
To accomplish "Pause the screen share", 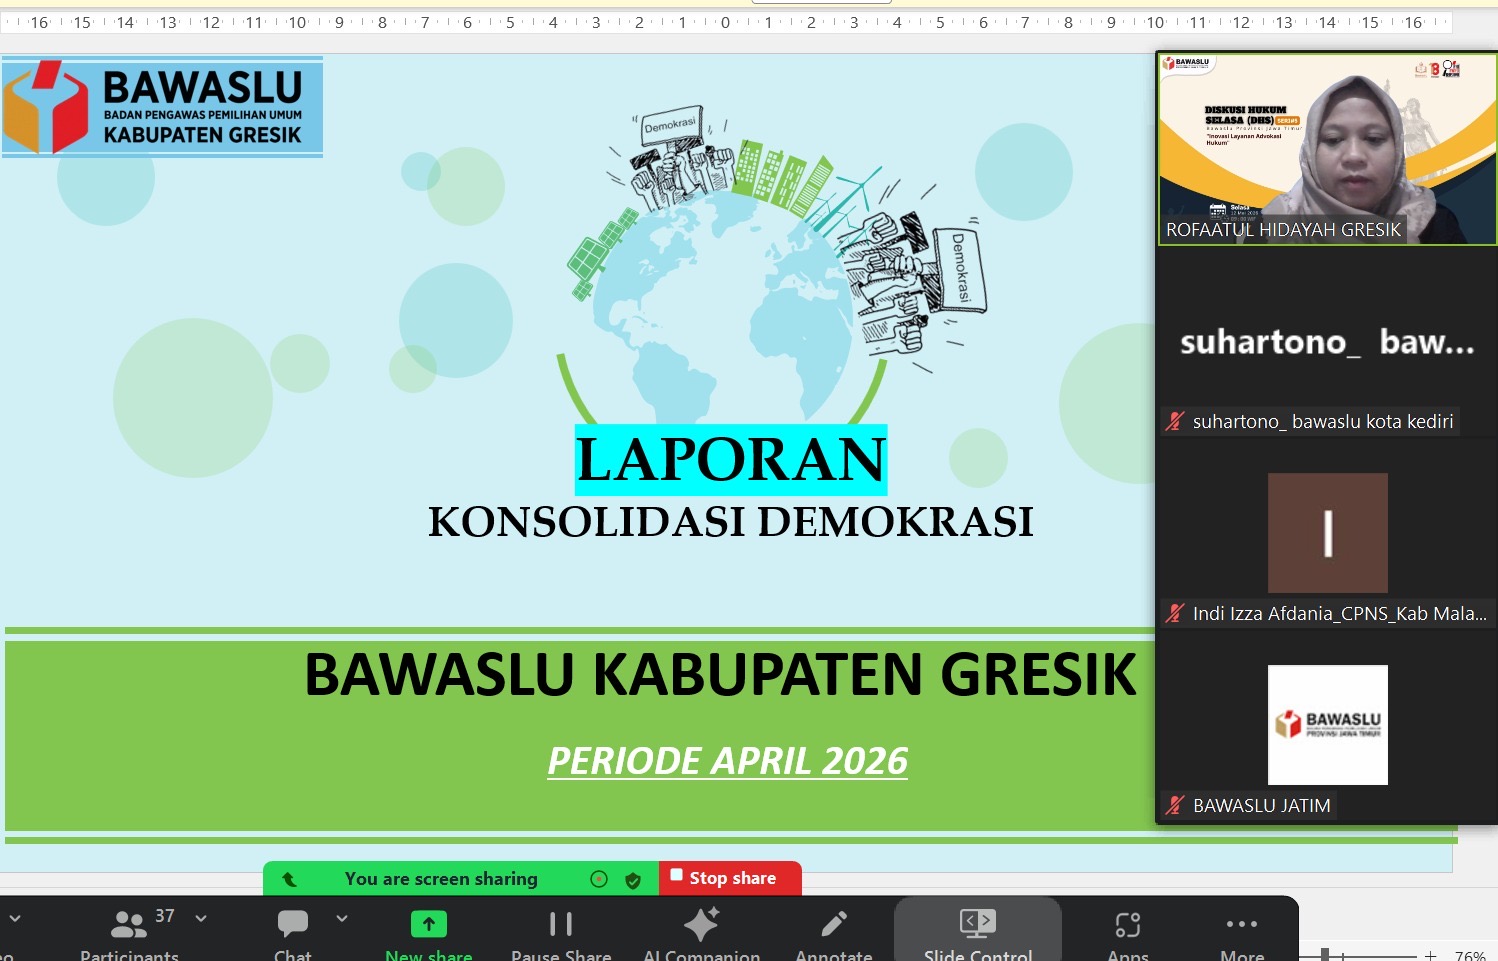I will (561, 932).
